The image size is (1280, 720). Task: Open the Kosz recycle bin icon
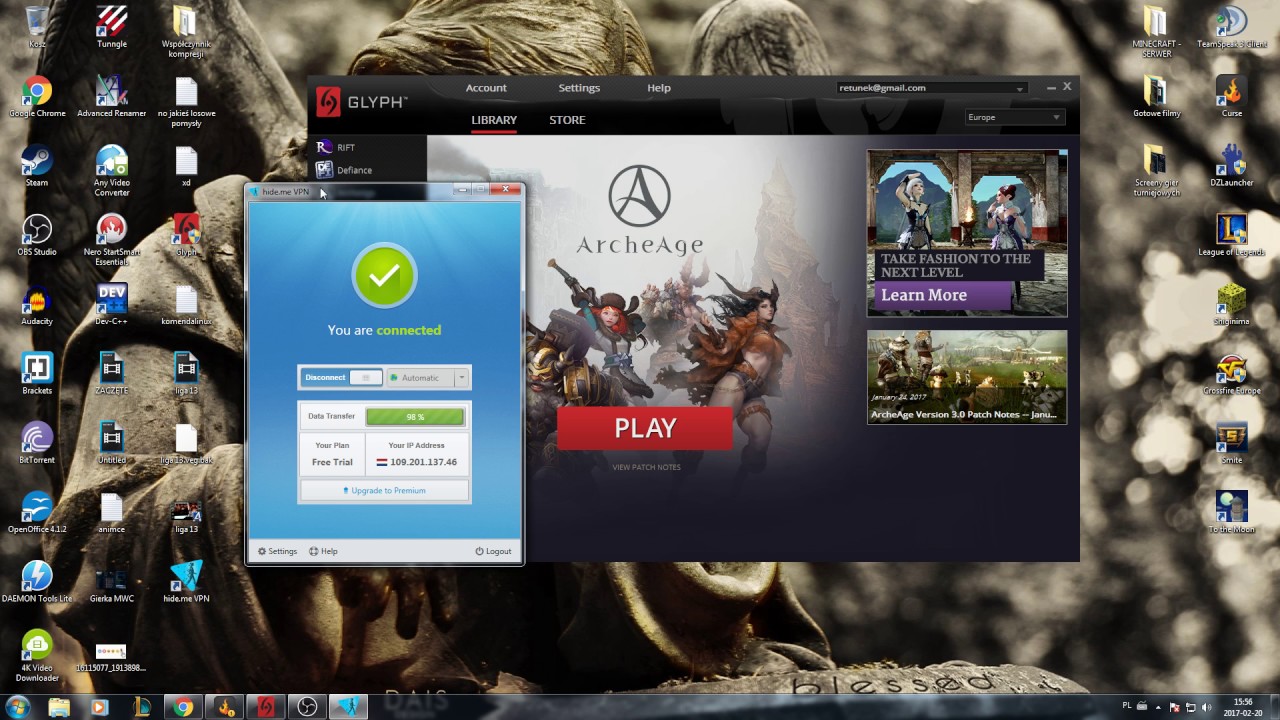(x=37, y=26)
